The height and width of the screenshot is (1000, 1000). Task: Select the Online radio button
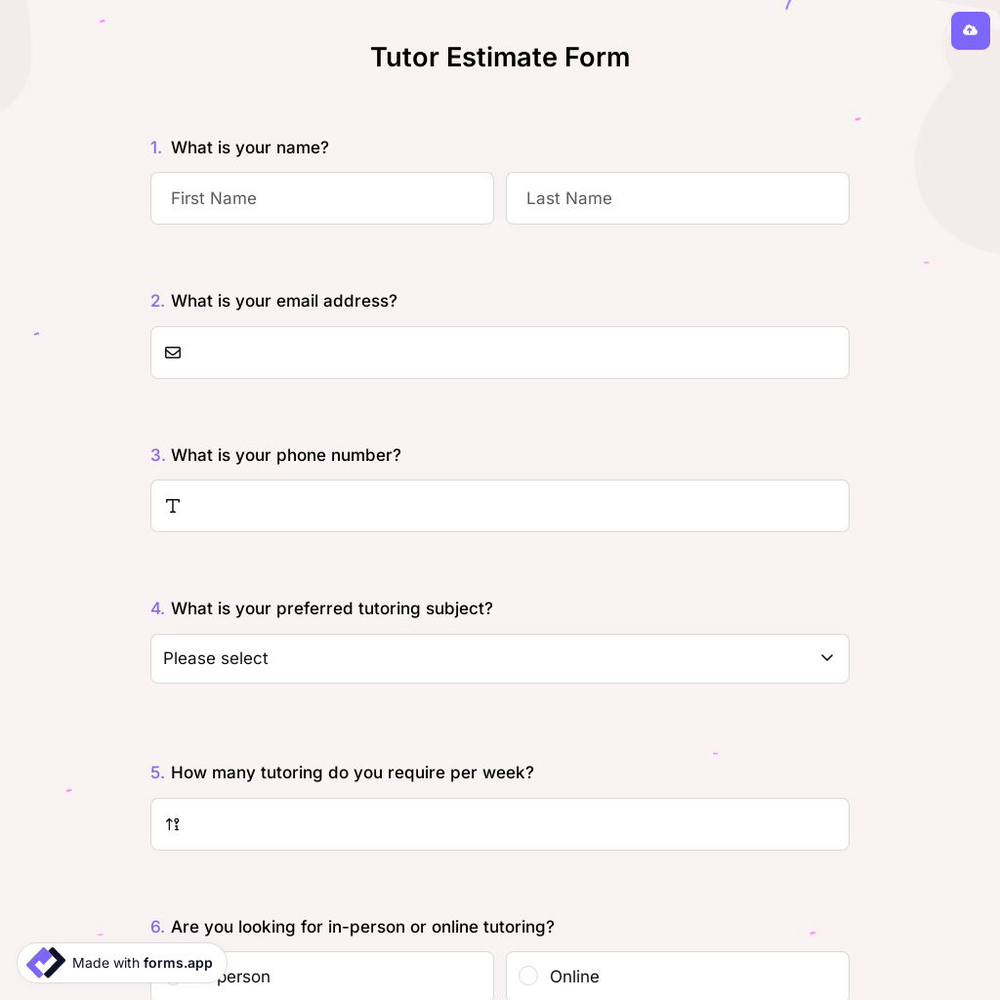[x=528, y=976]
